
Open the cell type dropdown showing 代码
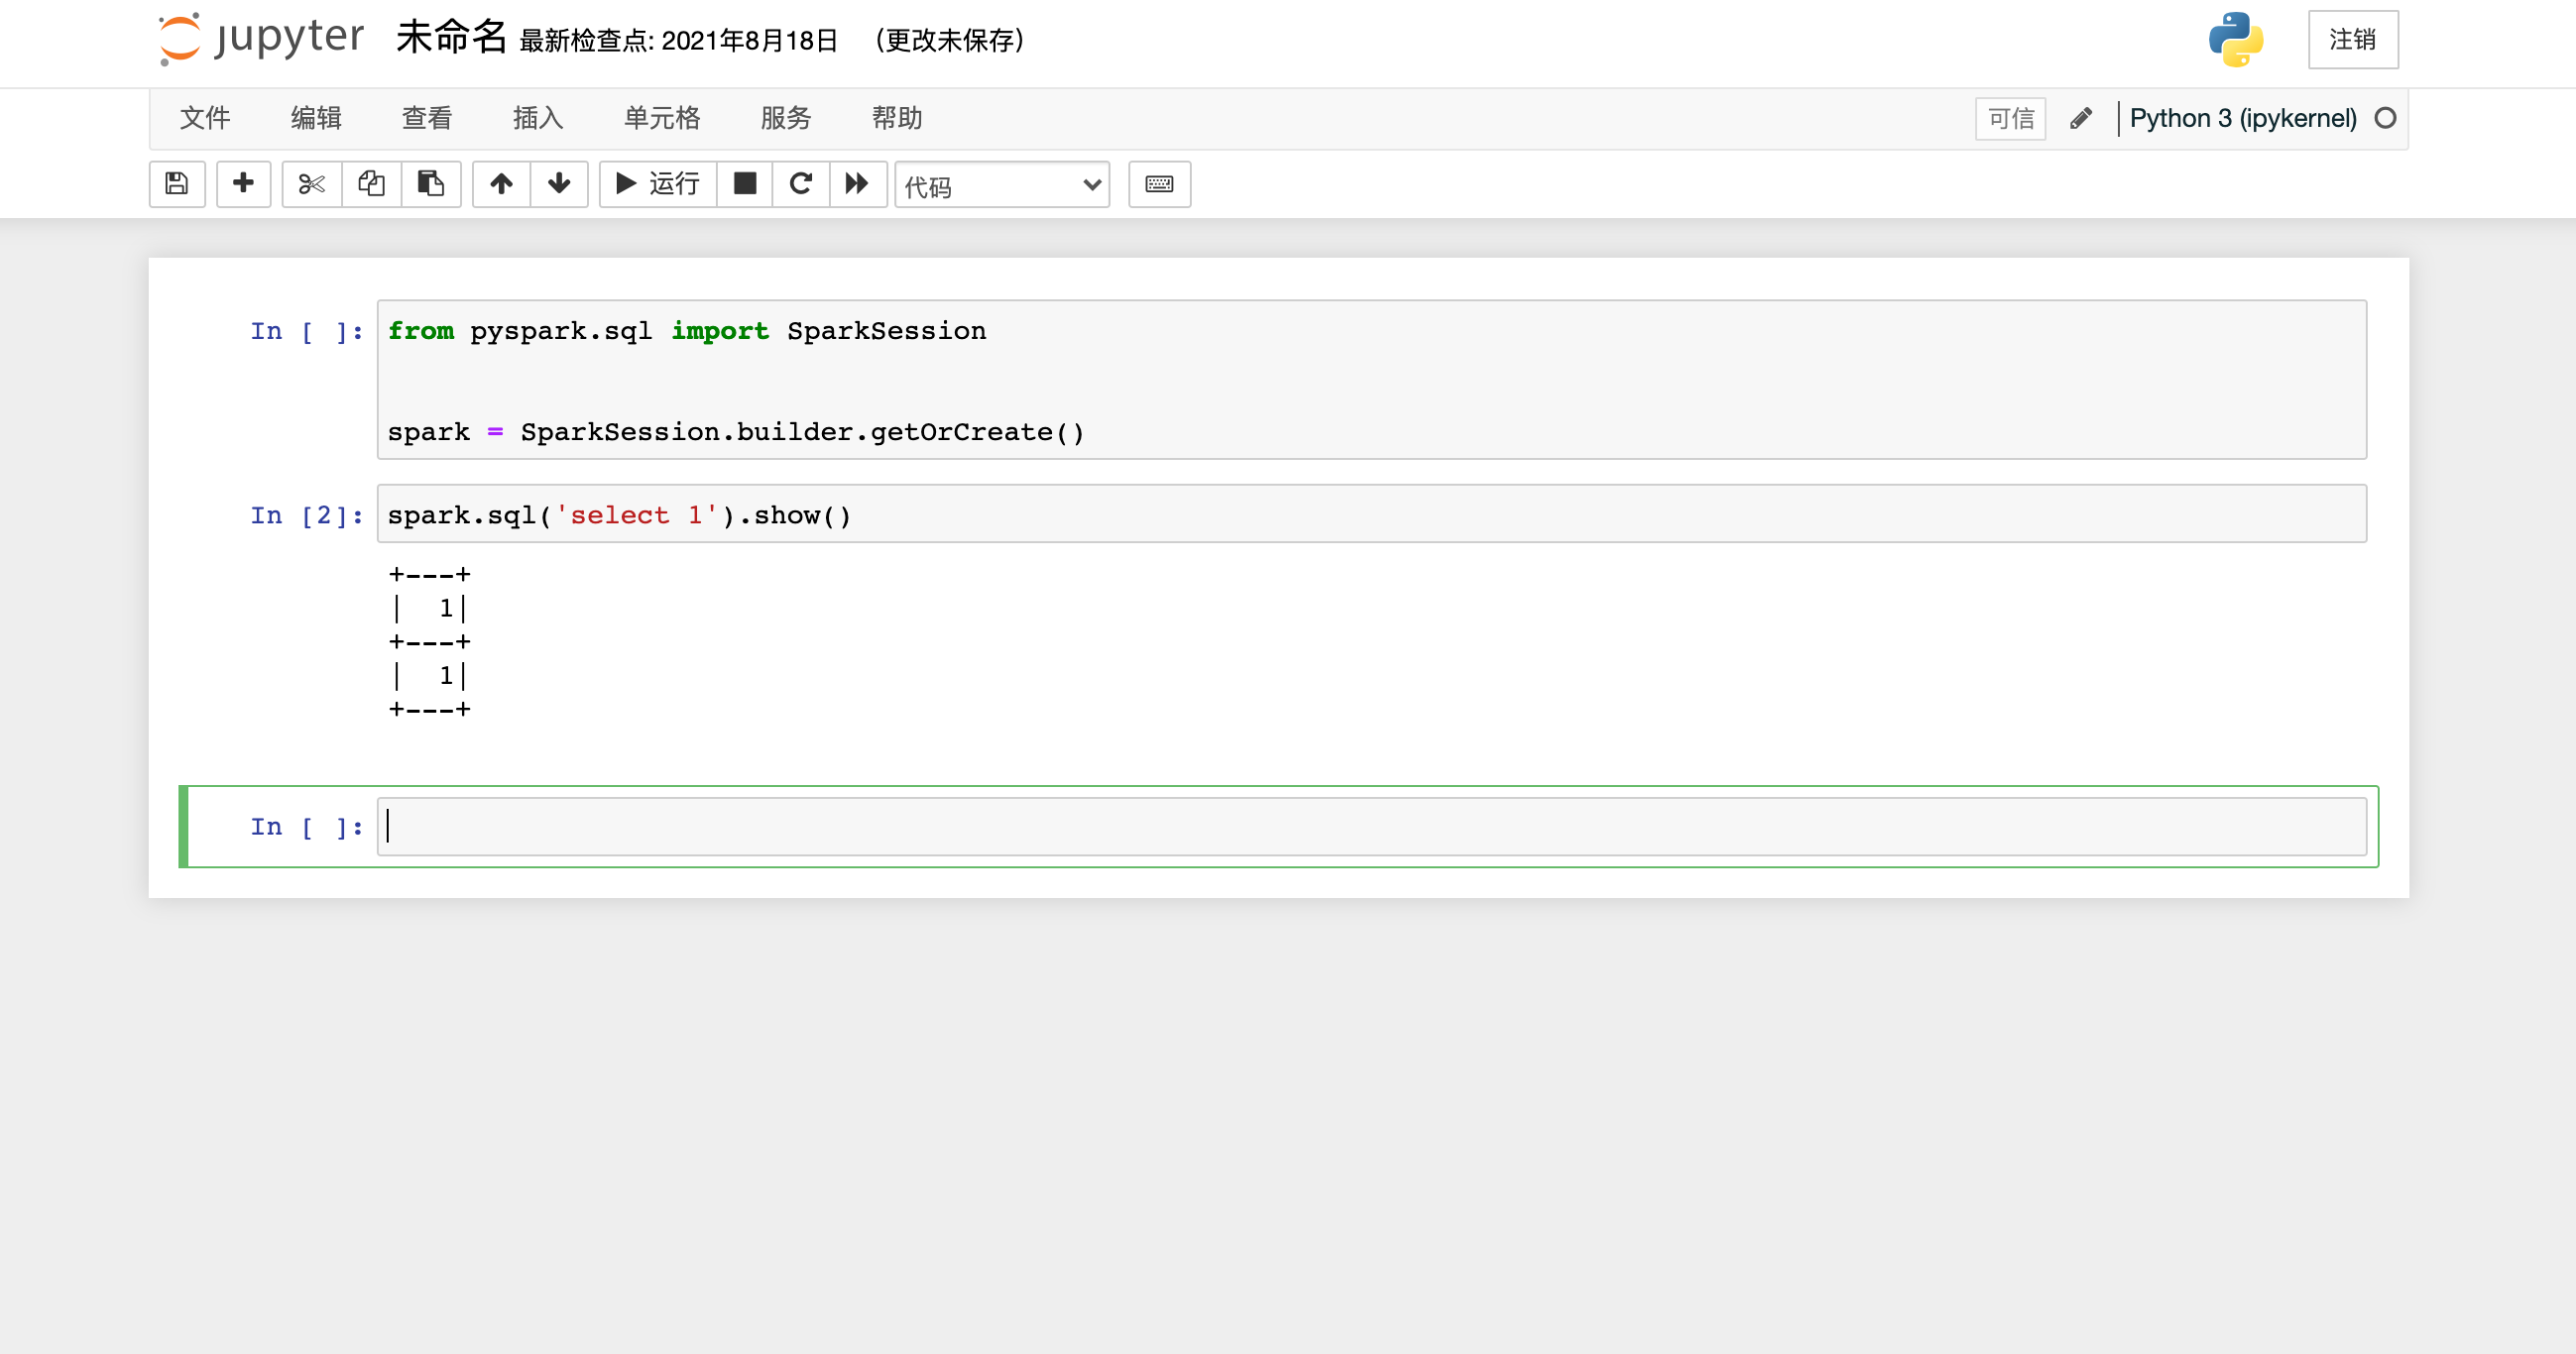coord(1001,185)
